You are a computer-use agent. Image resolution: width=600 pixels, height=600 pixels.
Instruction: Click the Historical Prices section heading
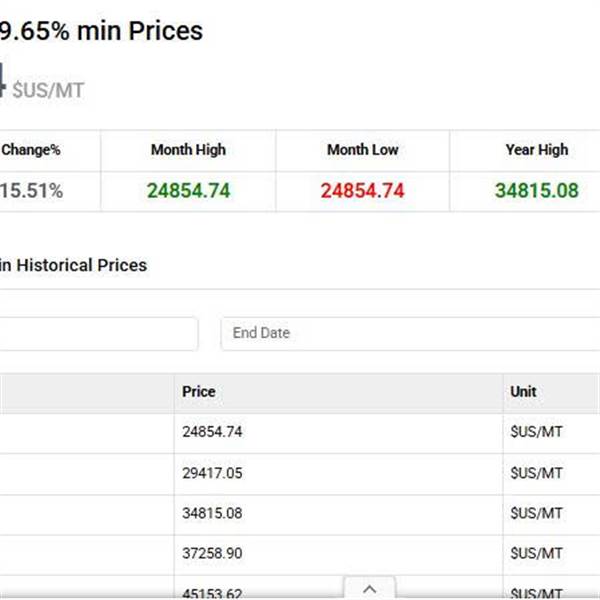coord(74,265)
